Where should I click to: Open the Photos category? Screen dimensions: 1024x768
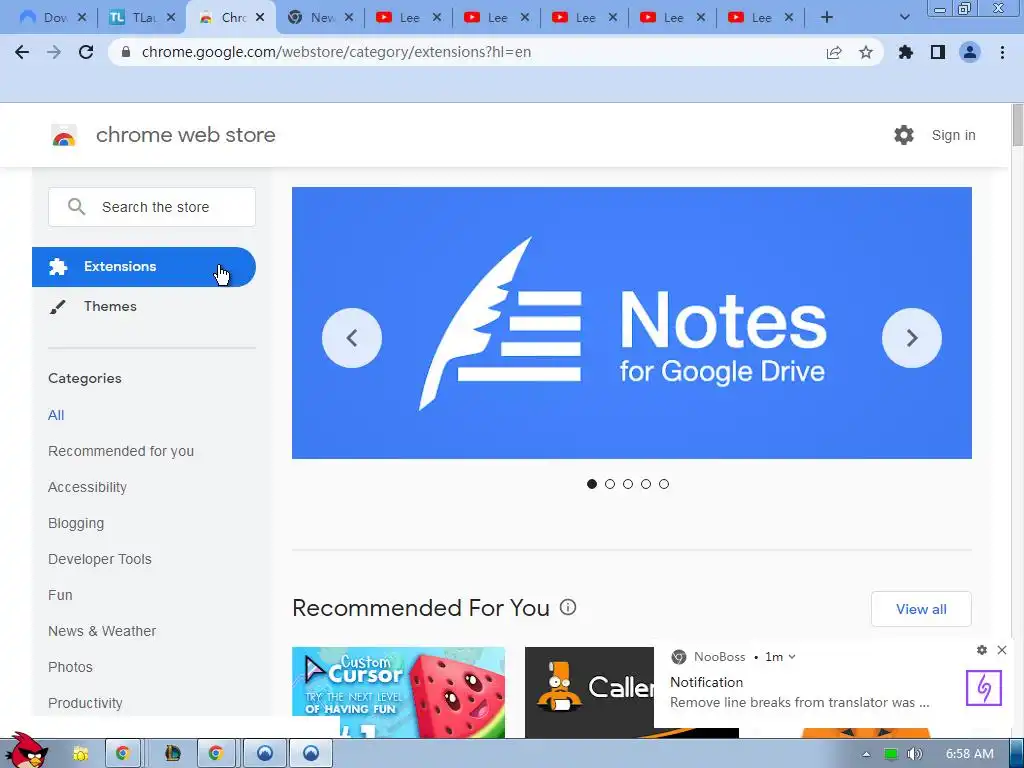pyautogui.click(x=70, y=667)
